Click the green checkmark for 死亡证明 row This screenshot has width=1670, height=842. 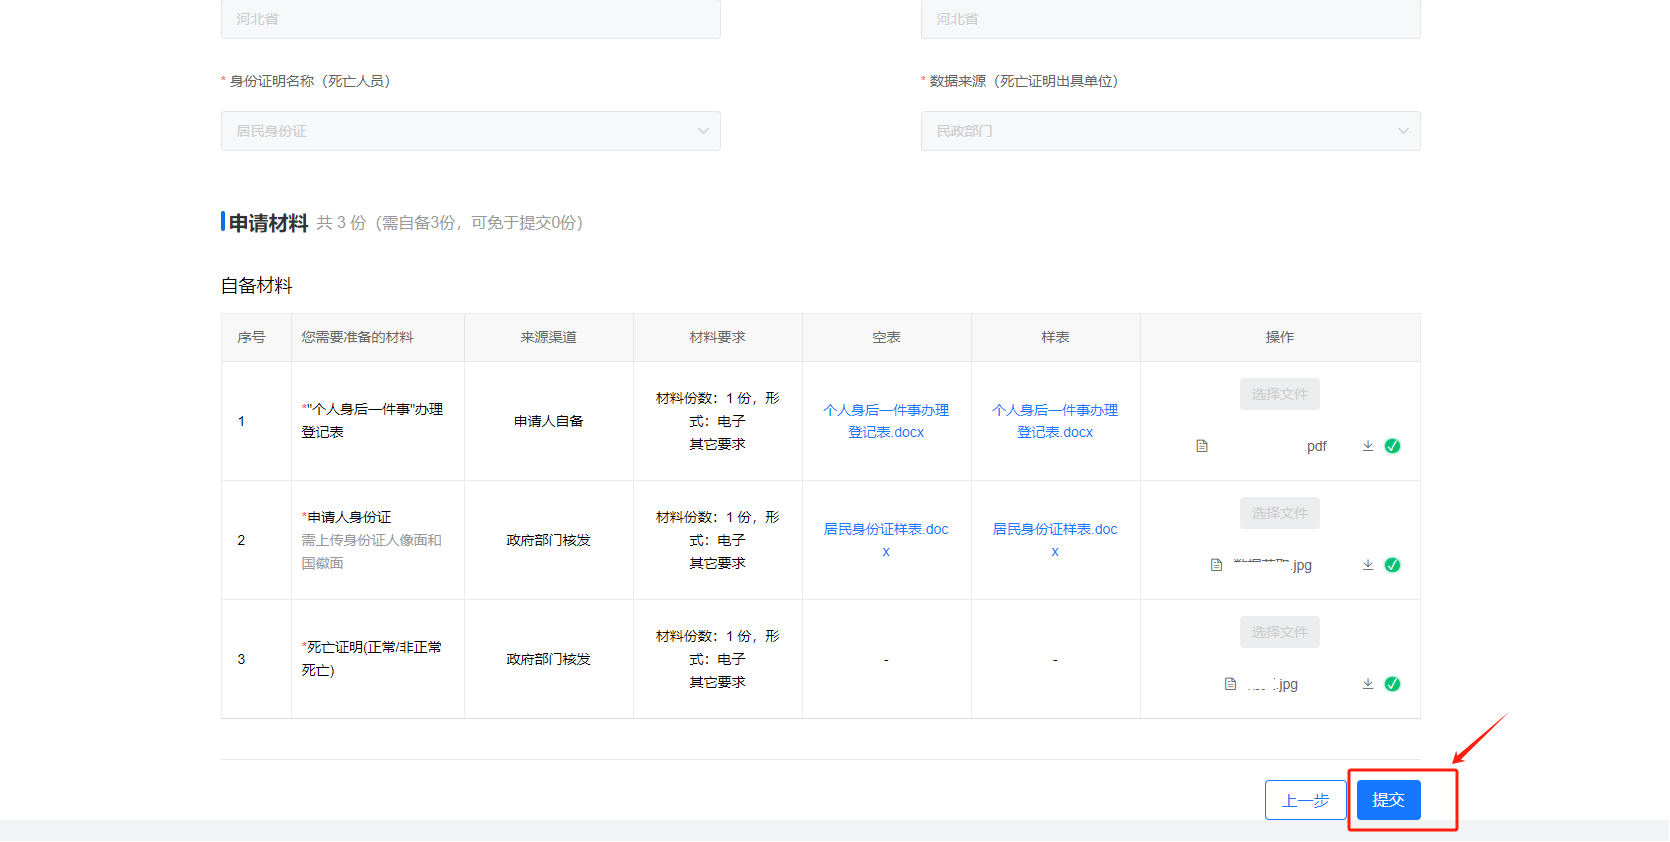(1392, 684)
